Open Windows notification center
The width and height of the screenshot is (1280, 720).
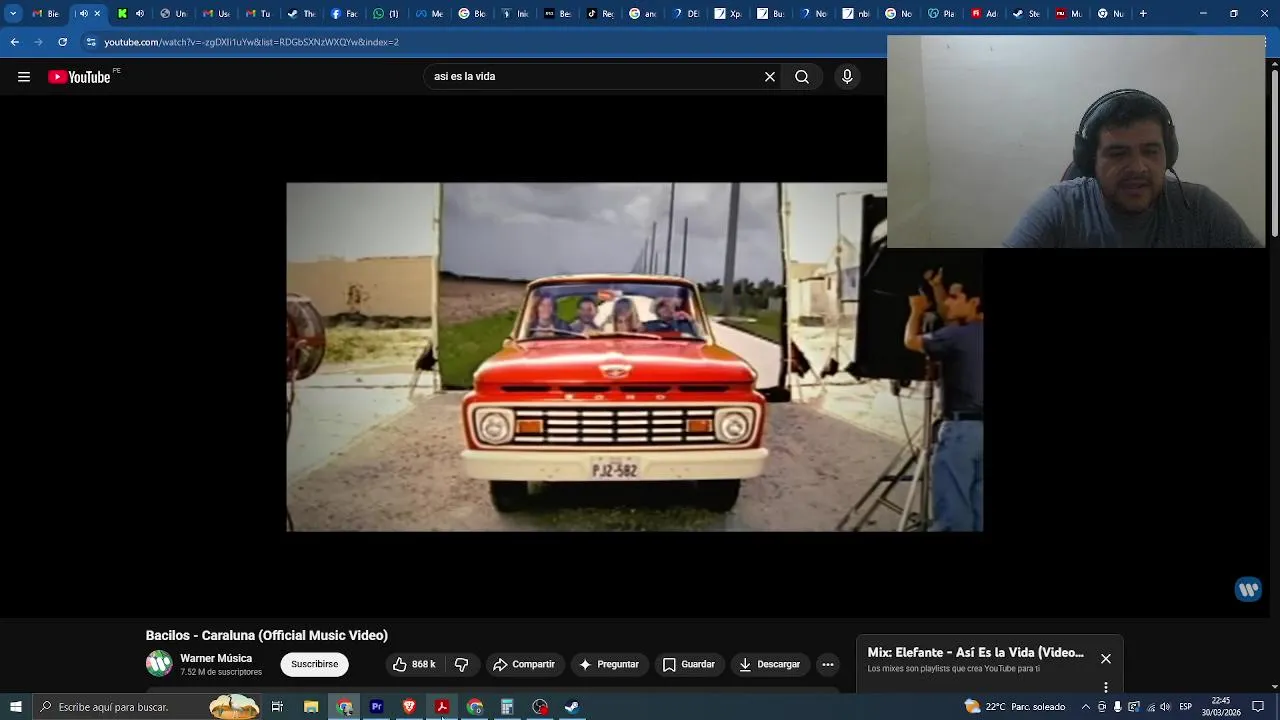[x=1258, y=707]
